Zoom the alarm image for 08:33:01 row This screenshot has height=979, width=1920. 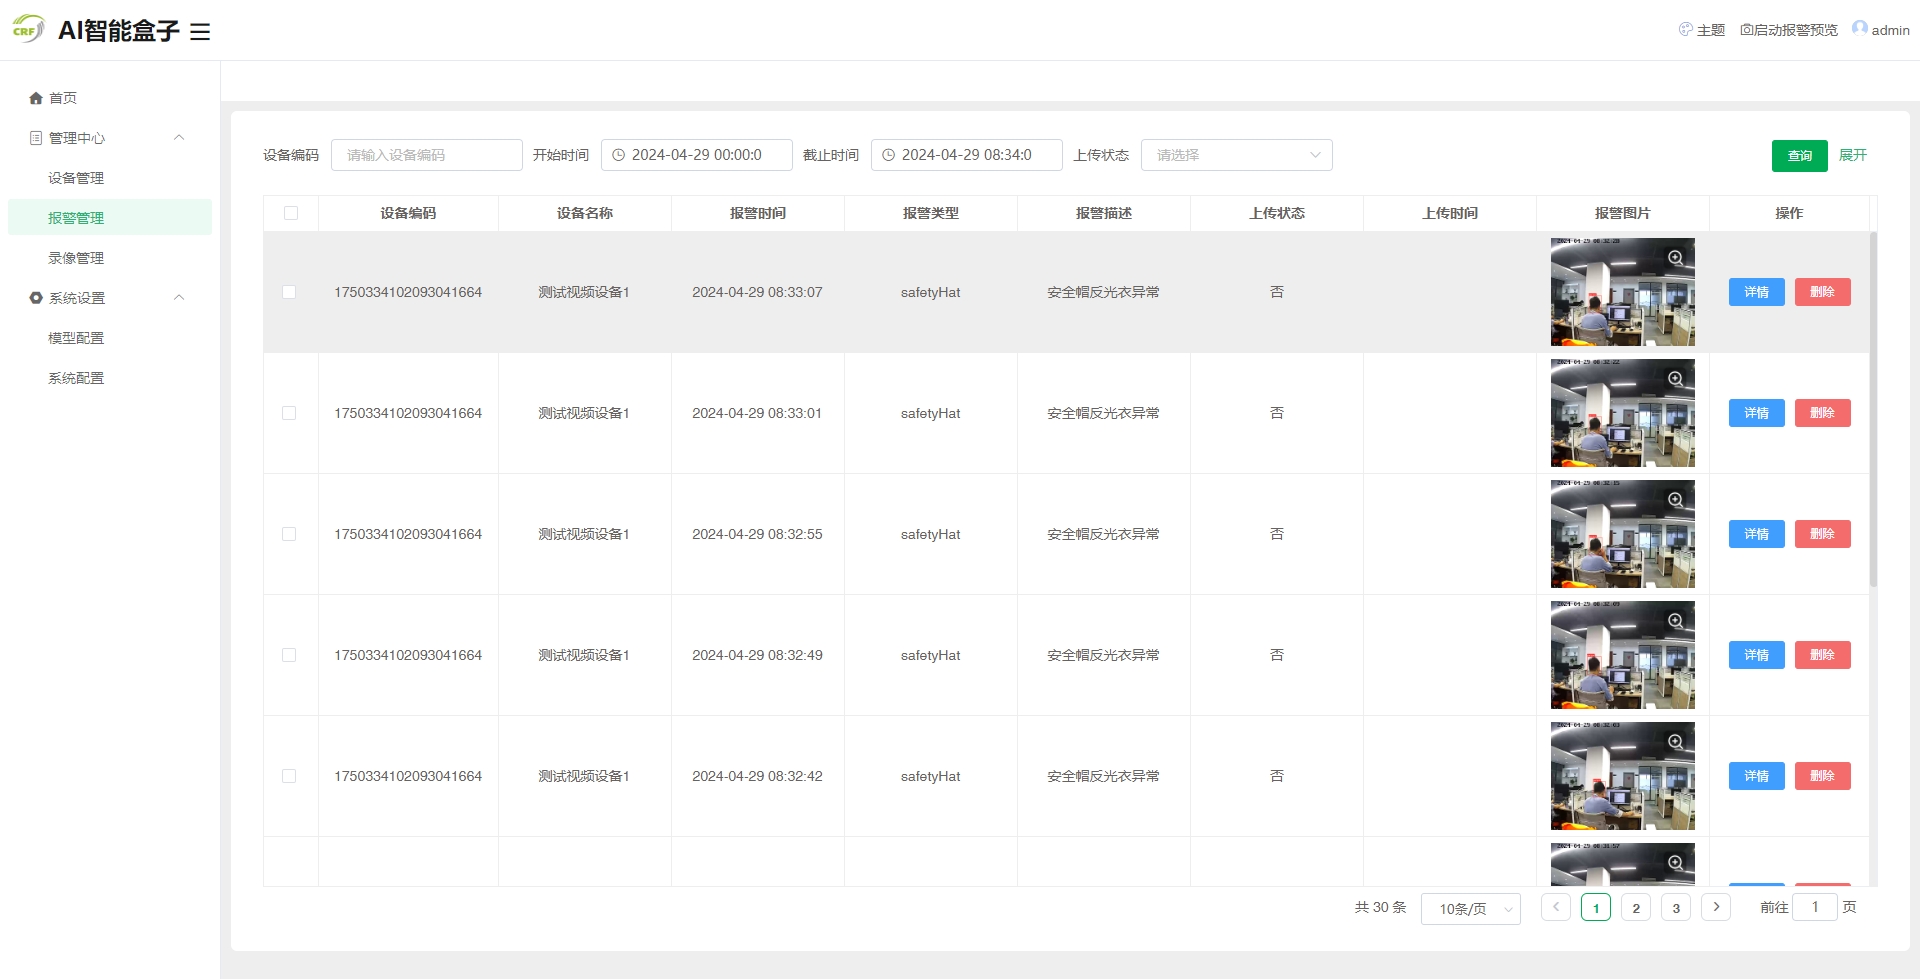click(x=1676, y=379)
